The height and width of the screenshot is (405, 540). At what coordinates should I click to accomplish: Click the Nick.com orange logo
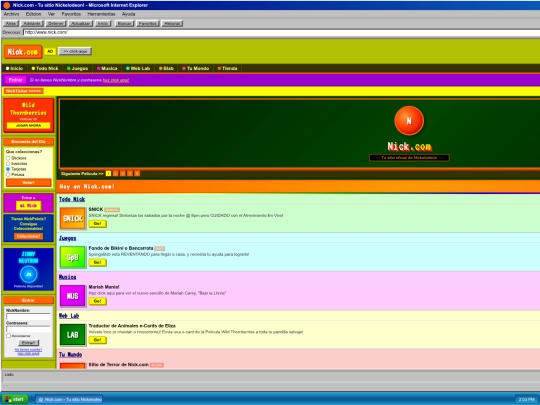point(23,52)
